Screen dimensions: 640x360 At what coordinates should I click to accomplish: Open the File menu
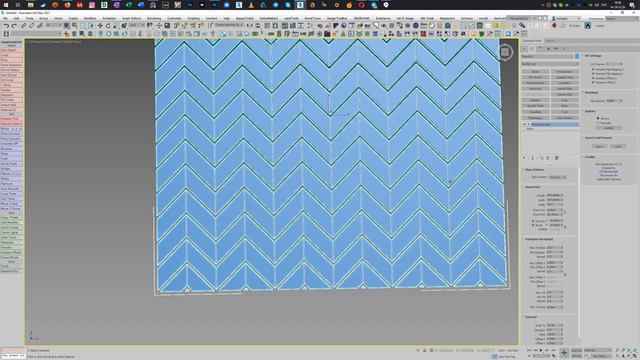click(x=5, y=18)
